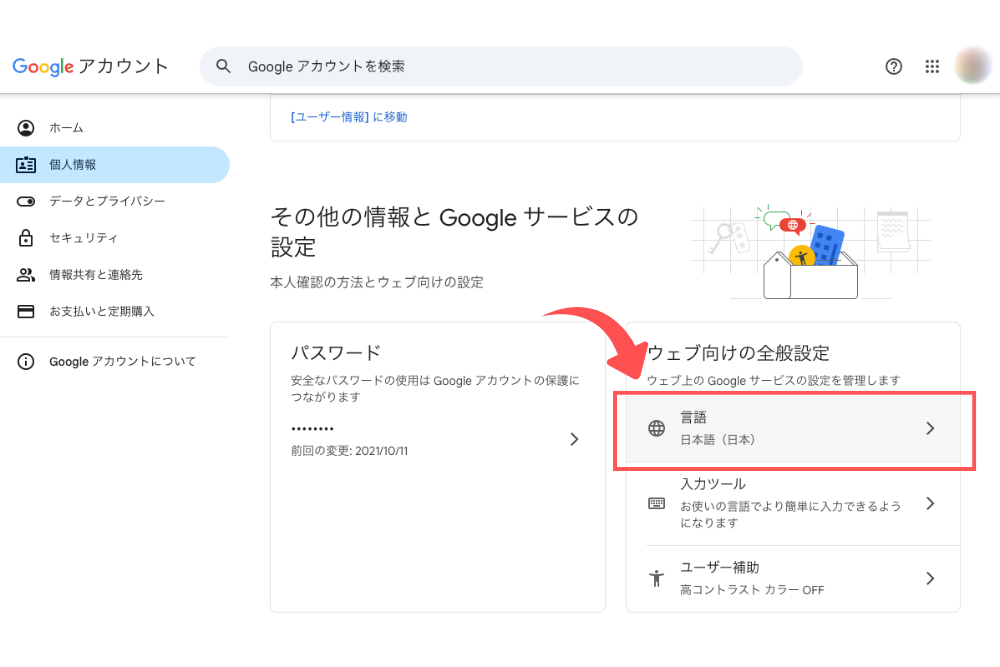Go to ホーム in sidebar
1000x667 pixels.
click(66, 128)
